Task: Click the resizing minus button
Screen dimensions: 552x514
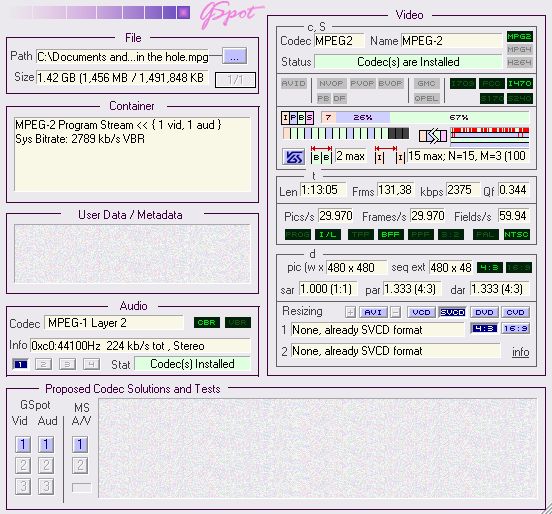Action: pos(395,312)
